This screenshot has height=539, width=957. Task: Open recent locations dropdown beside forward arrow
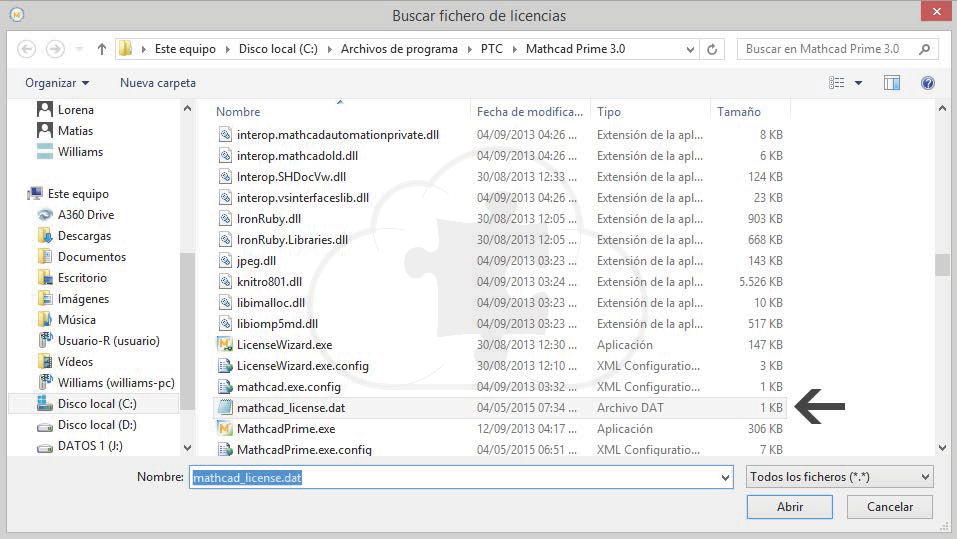pyautogui.click(x=79, y=49)
